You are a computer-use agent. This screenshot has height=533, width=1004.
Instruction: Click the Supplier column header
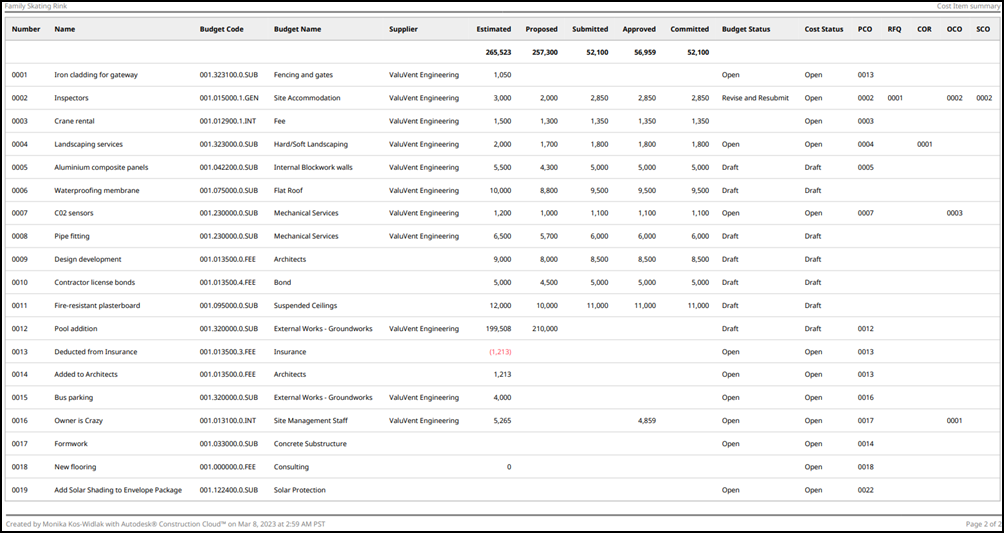click(403, 29)
